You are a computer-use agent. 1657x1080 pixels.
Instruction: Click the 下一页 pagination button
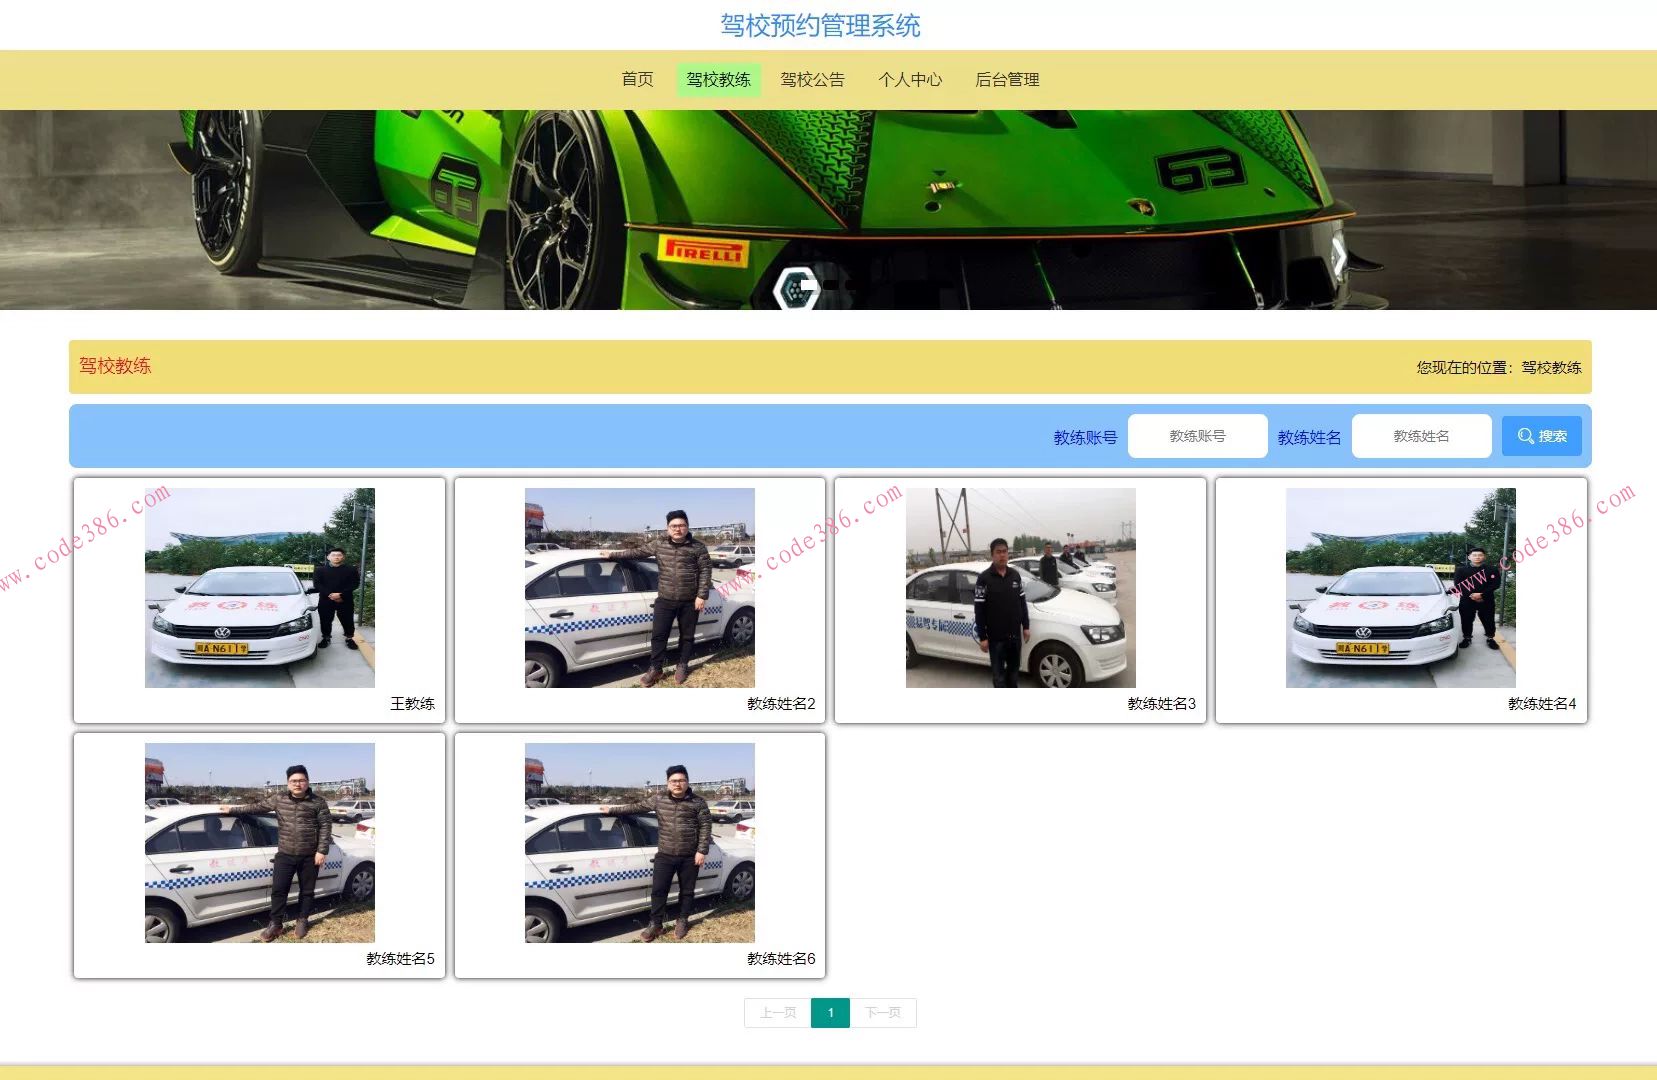coord(883,1013)
